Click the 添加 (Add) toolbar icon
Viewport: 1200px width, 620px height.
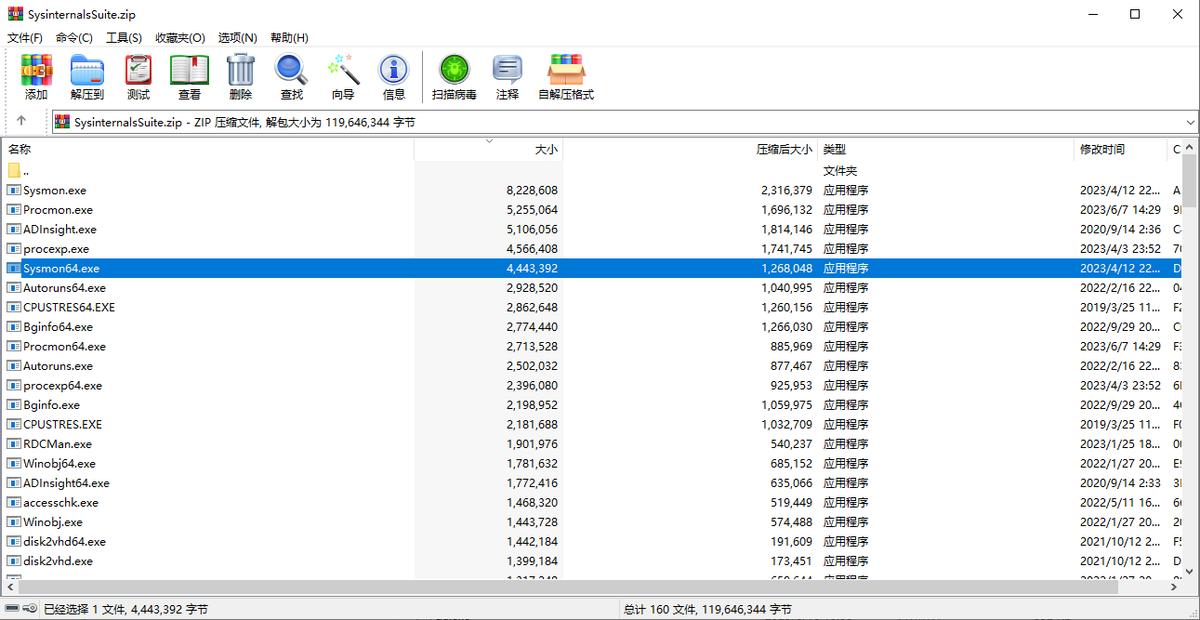[35, 75]
